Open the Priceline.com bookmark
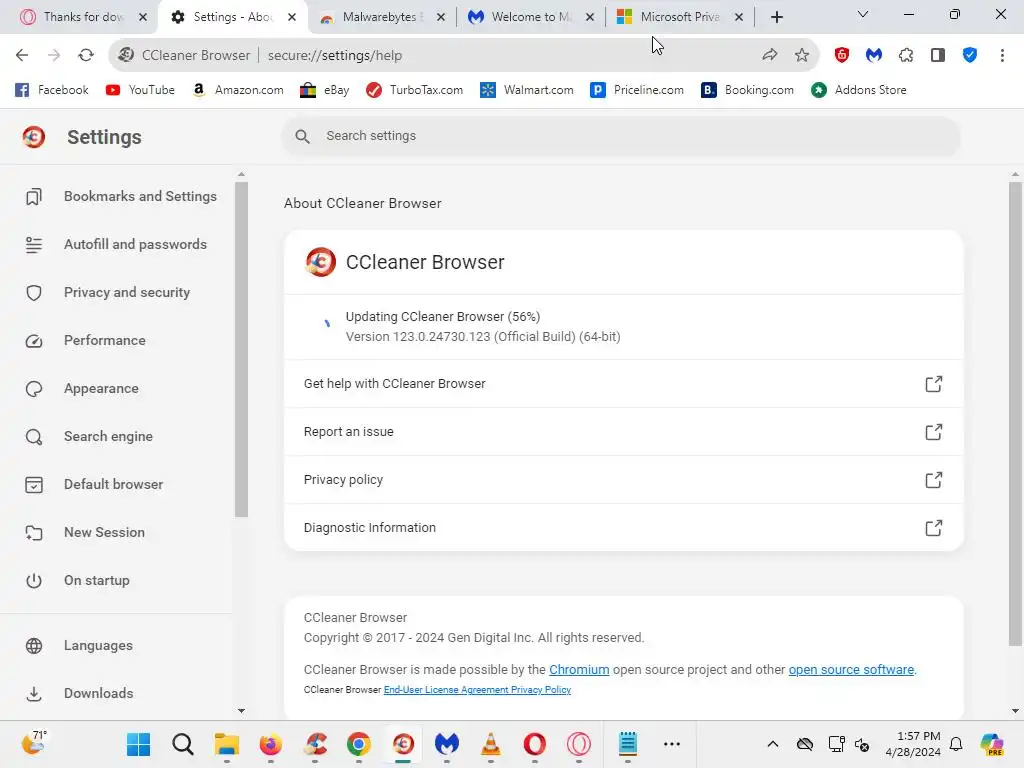 637,90
